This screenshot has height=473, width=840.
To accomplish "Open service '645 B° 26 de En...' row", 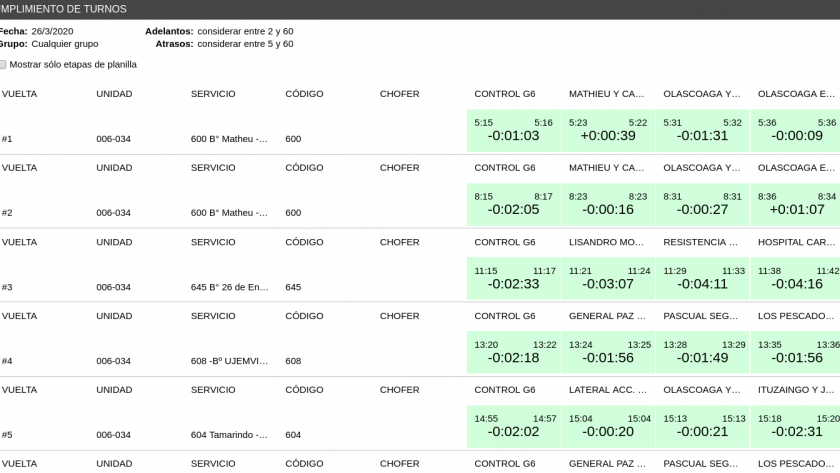I will pyautogui.click(x=229, y=287).
